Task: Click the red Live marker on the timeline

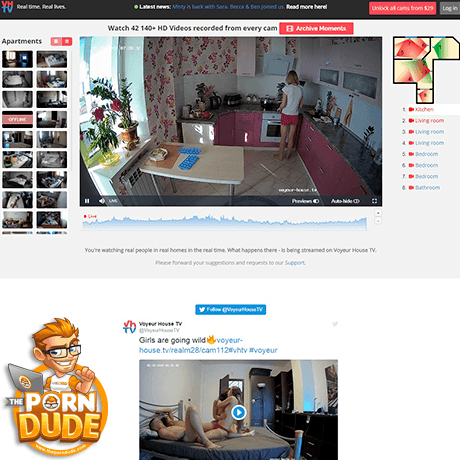Action: (90, 216)
